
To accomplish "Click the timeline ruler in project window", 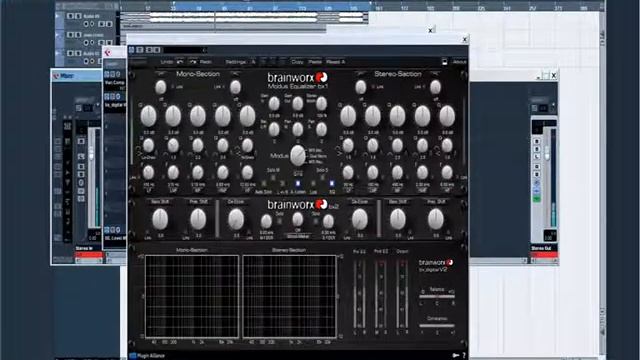I will pos(361,7).
